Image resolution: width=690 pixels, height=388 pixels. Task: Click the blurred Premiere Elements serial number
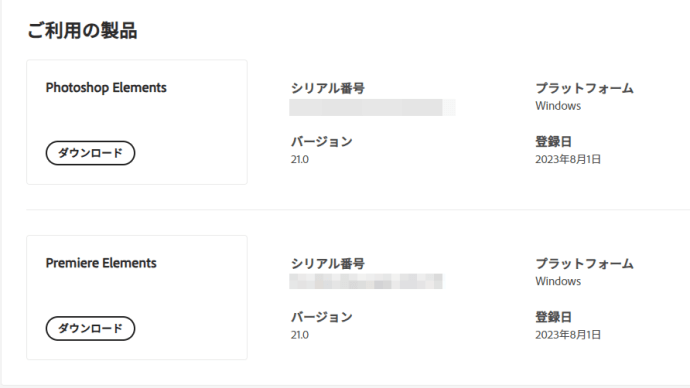[x=366, y=281]
